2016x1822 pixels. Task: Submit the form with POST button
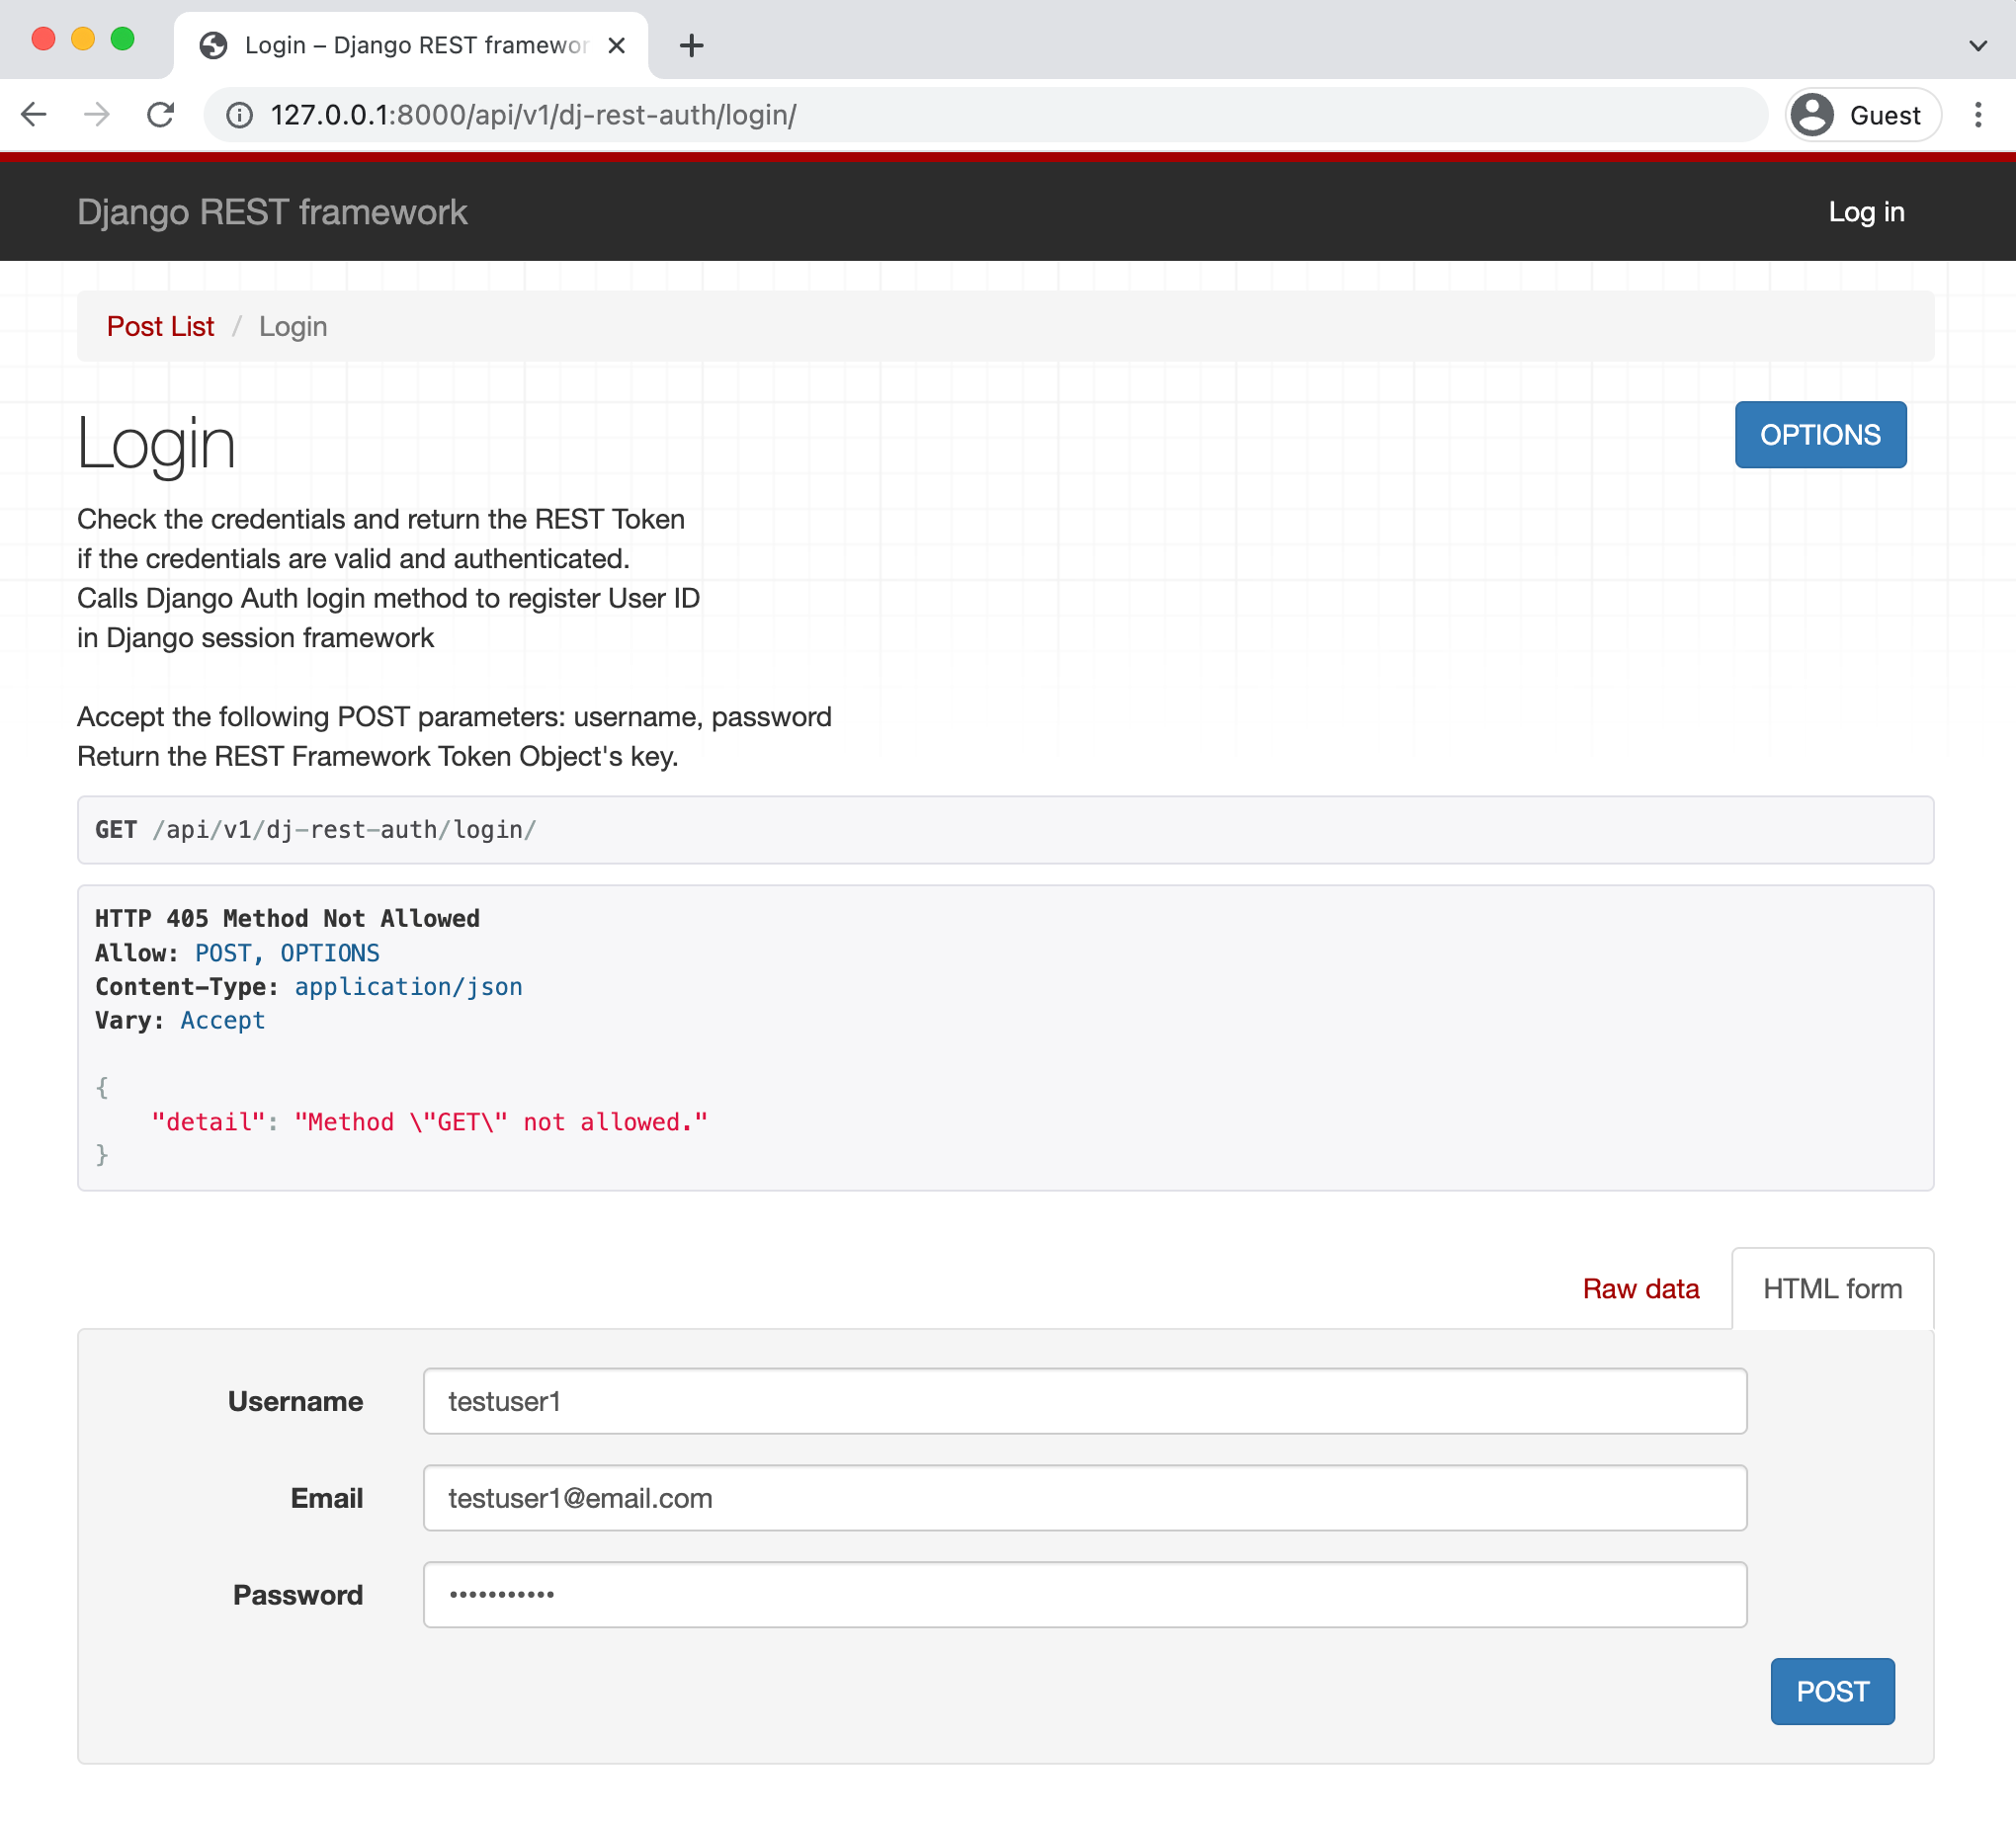[x=1832, y=1691]
